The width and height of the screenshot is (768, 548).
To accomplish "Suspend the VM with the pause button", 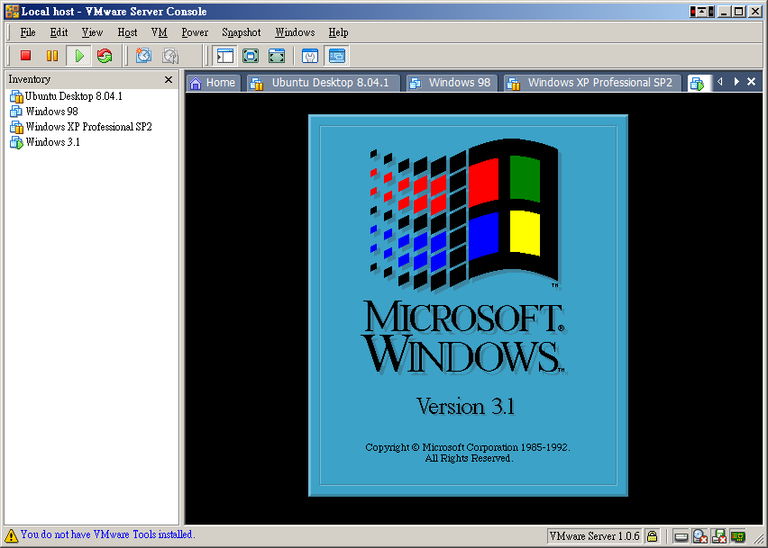I will pyautogui.click(x=52, y=56).
